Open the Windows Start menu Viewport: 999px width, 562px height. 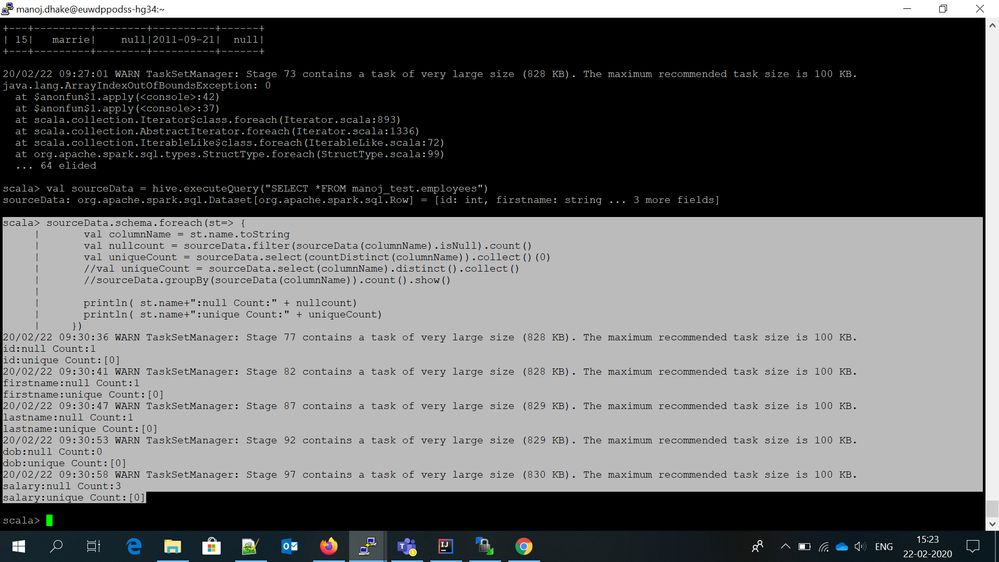point(18,547)
